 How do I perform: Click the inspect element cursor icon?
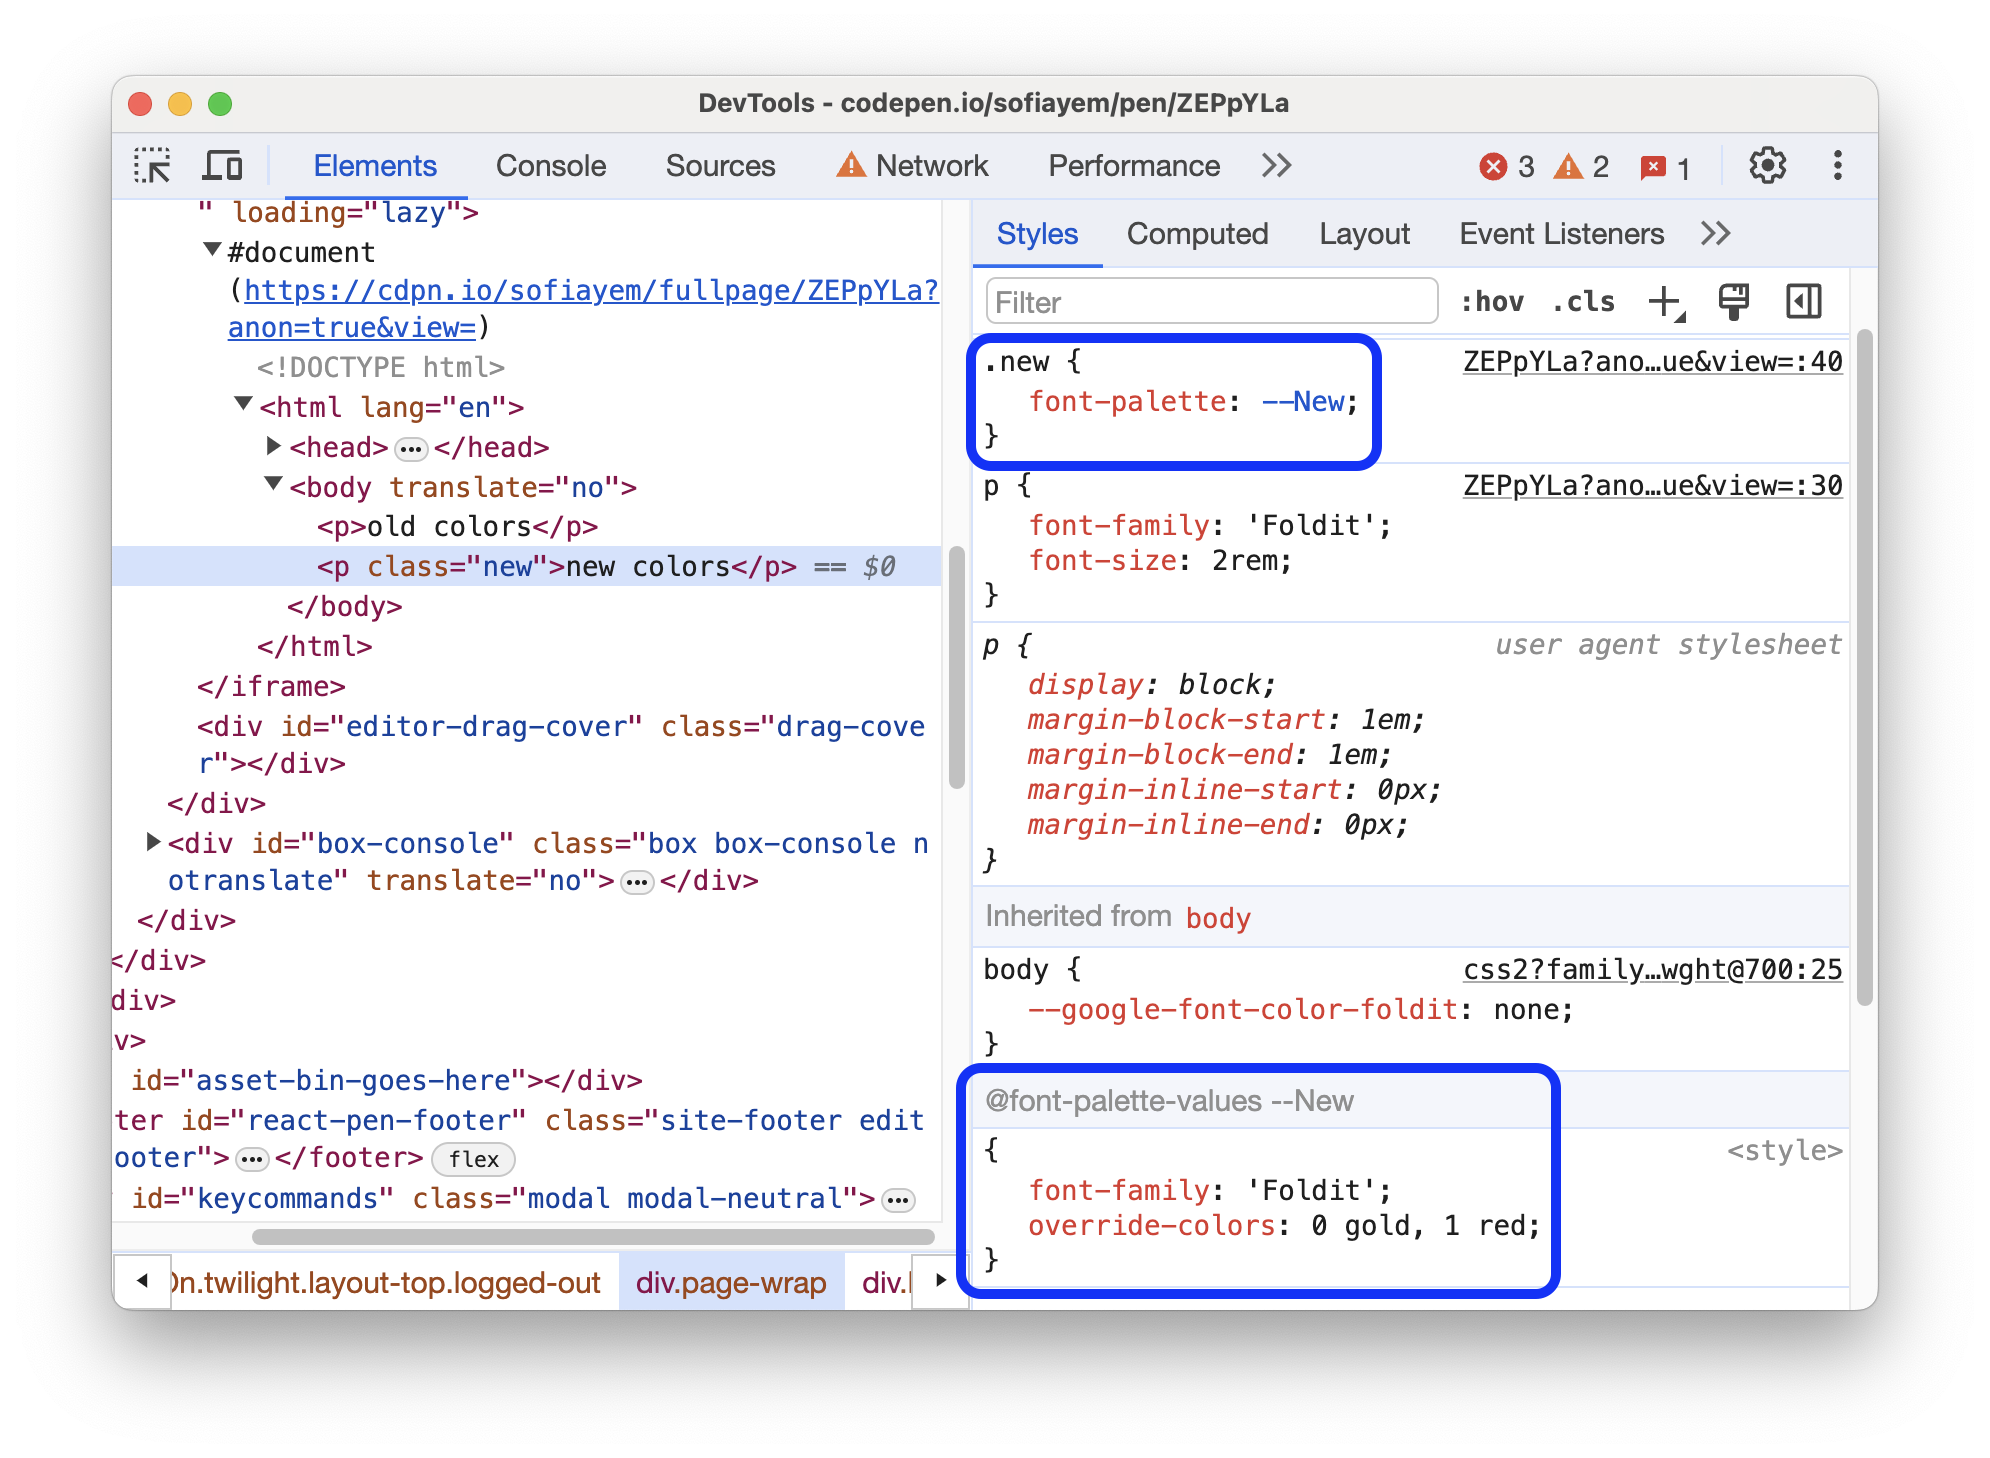pyautogui.click(x=155, y=165)
